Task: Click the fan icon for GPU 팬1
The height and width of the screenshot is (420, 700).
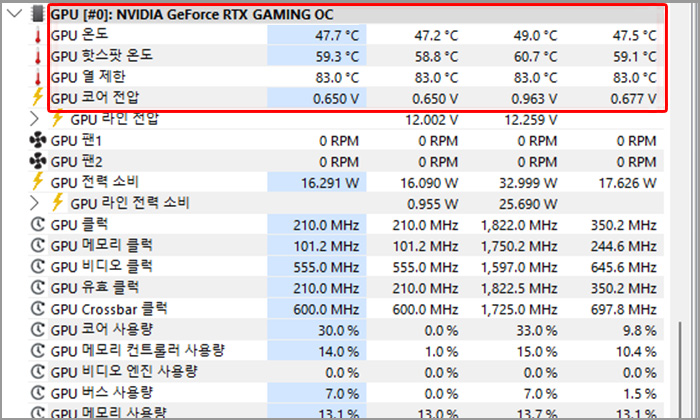Action: [x=38, y=140]
